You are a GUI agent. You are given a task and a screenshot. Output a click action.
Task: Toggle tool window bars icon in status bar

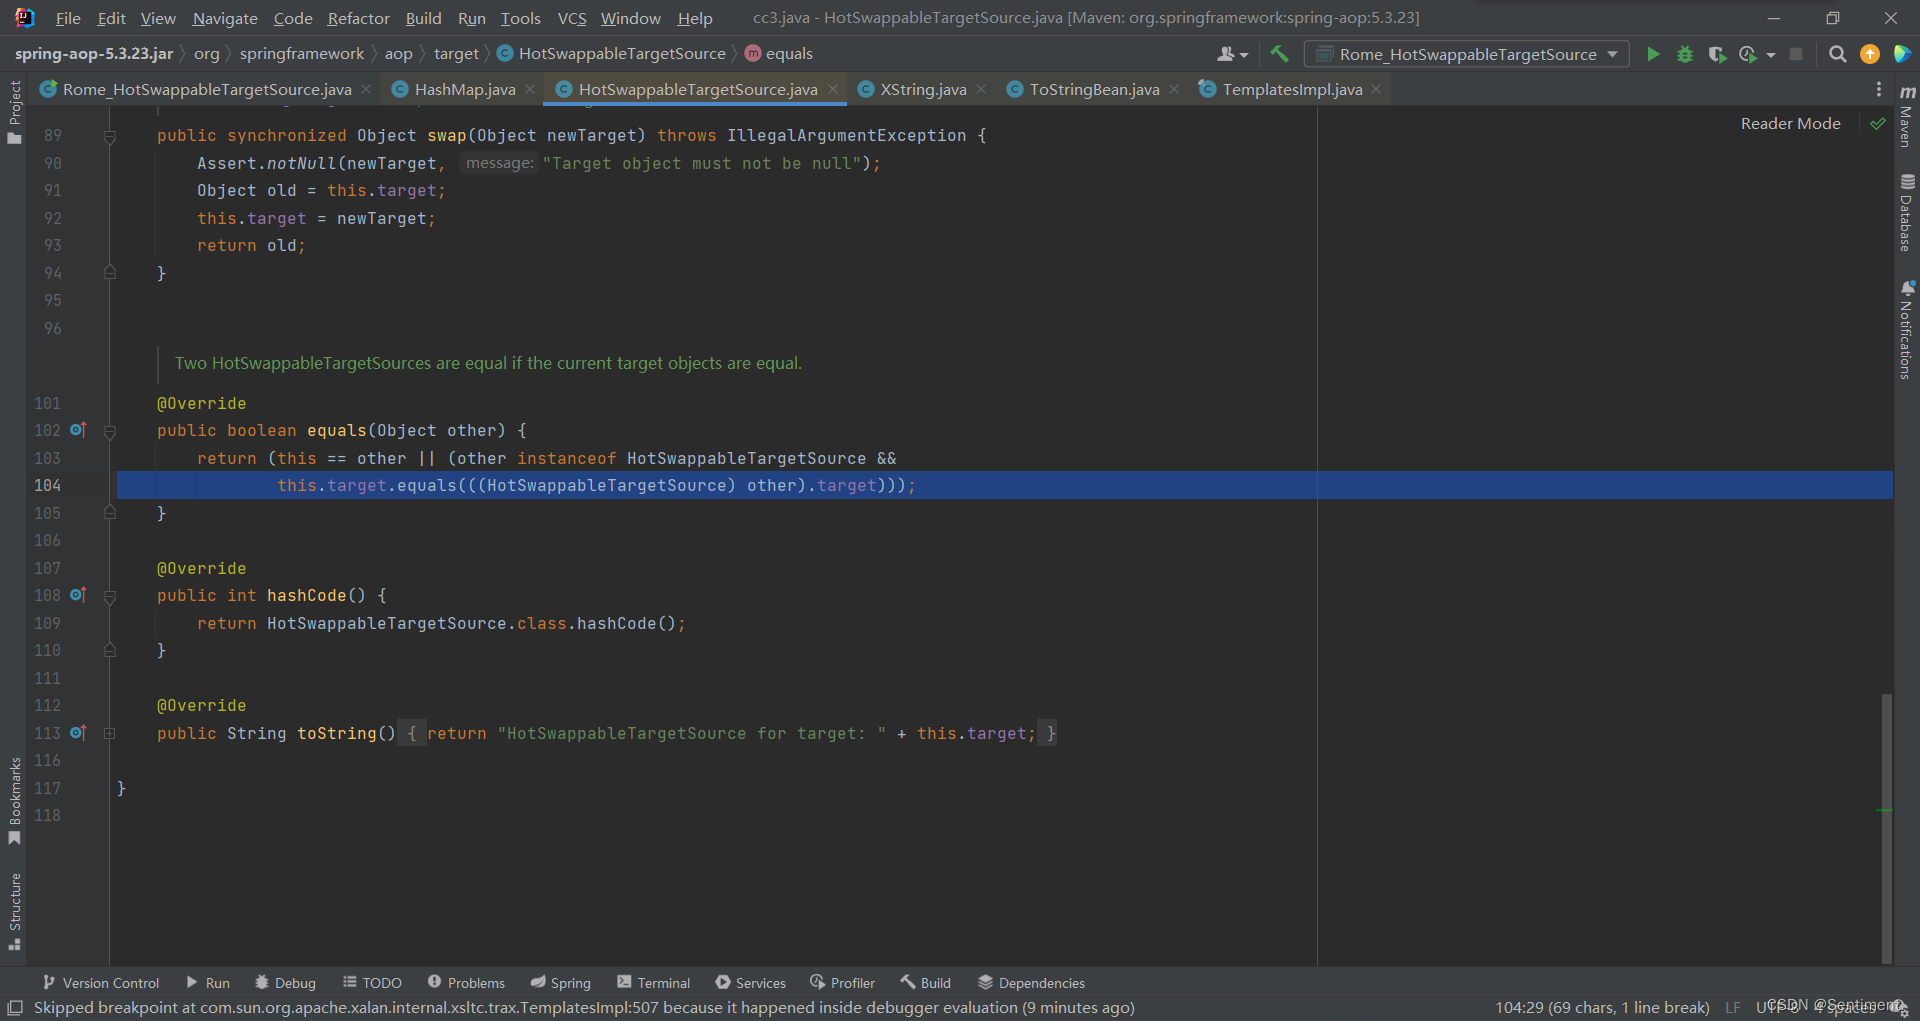15,1007
